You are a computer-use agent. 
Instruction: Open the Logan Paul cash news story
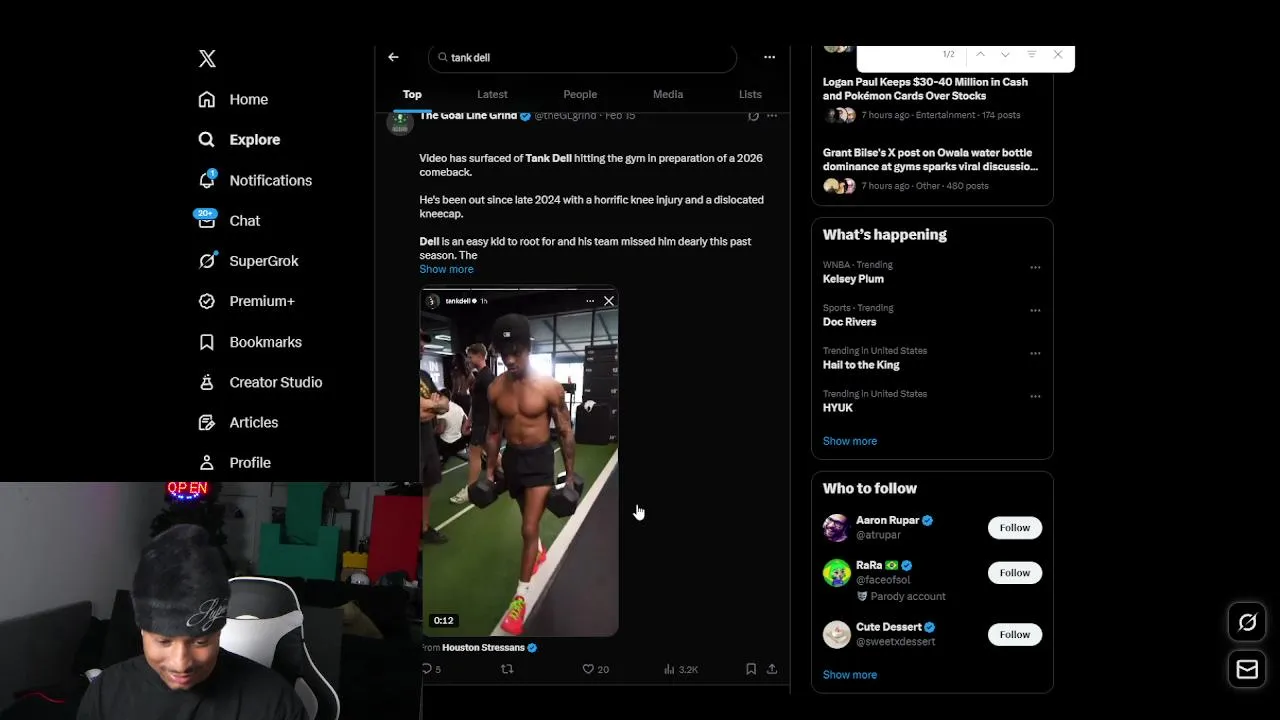(925, 89)
